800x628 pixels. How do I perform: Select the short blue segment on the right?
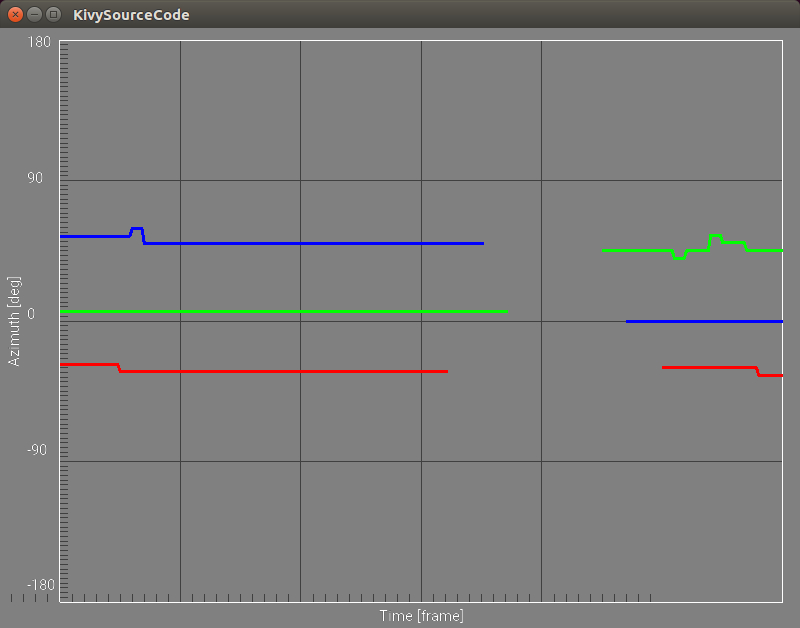pyautogui.click(x=700, y=322)
